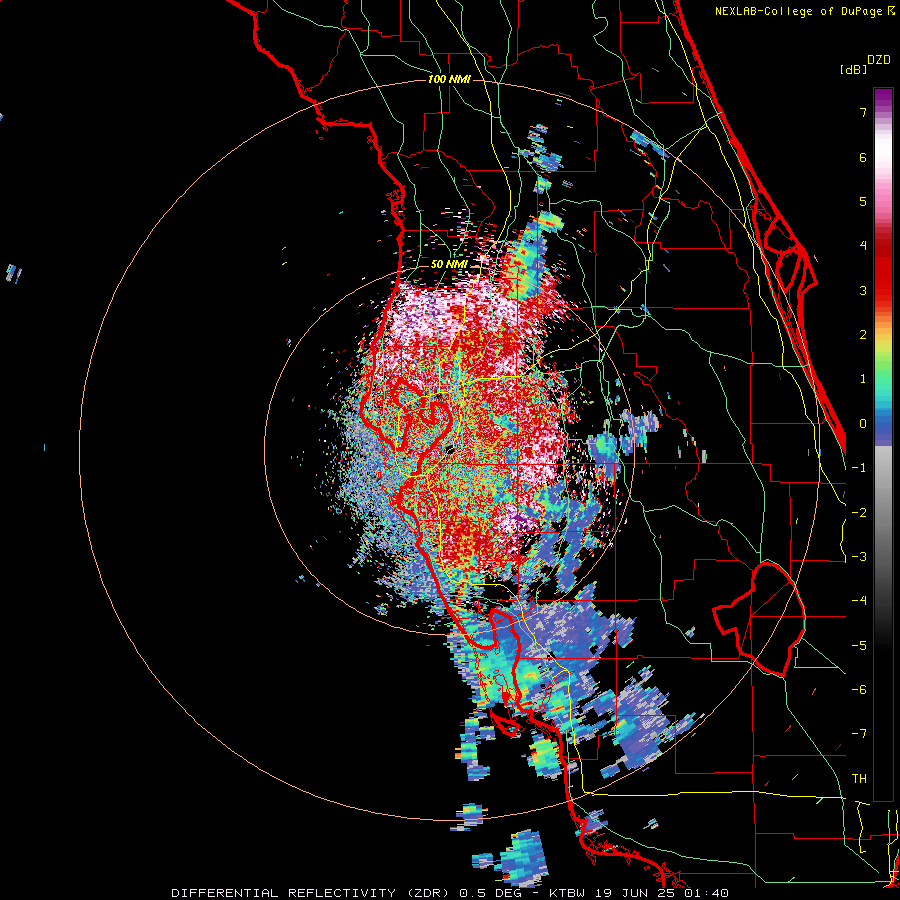Click the 6 value on the color scale
Image resolution: width=900 pixels, height=900 pixels.
863,157
